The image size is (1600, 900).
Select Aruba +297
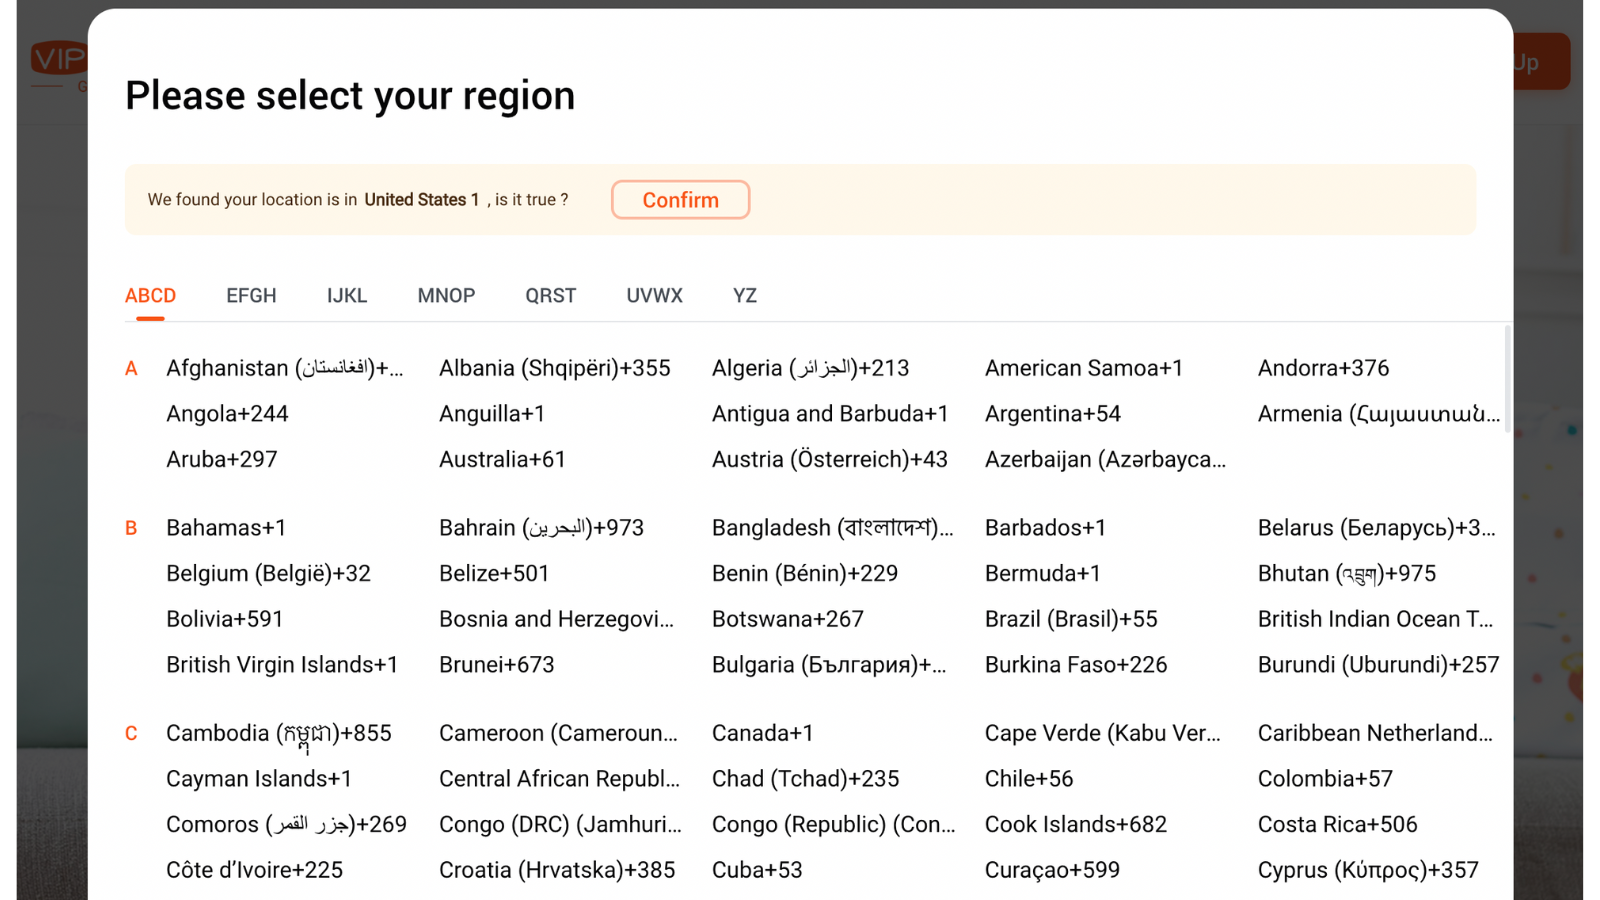[x=222, y=460]
